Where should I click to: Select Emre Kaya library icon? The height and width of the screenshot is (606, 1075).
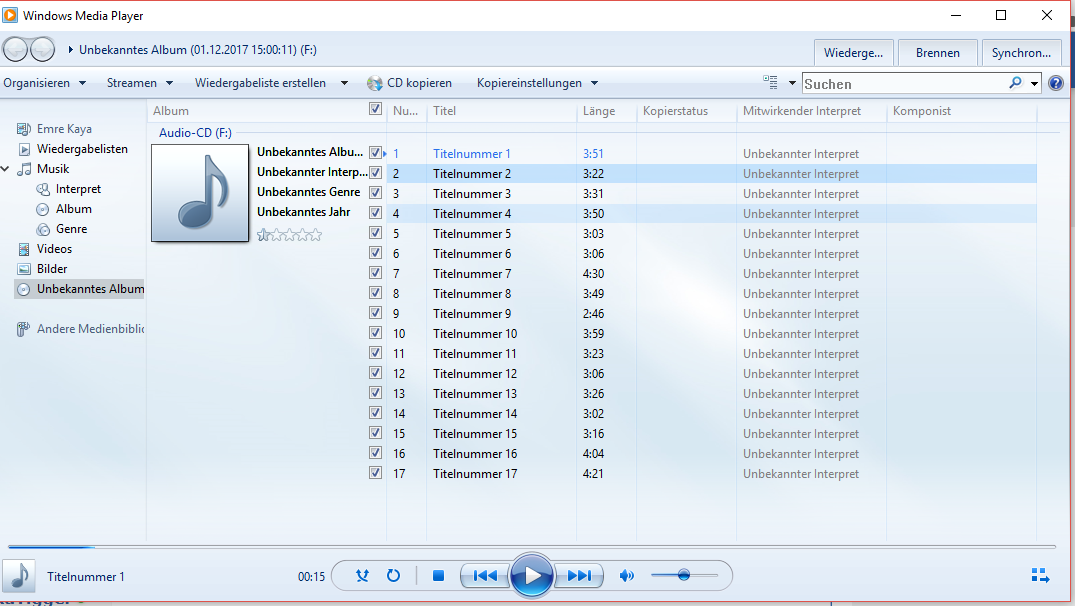[23, 129]
